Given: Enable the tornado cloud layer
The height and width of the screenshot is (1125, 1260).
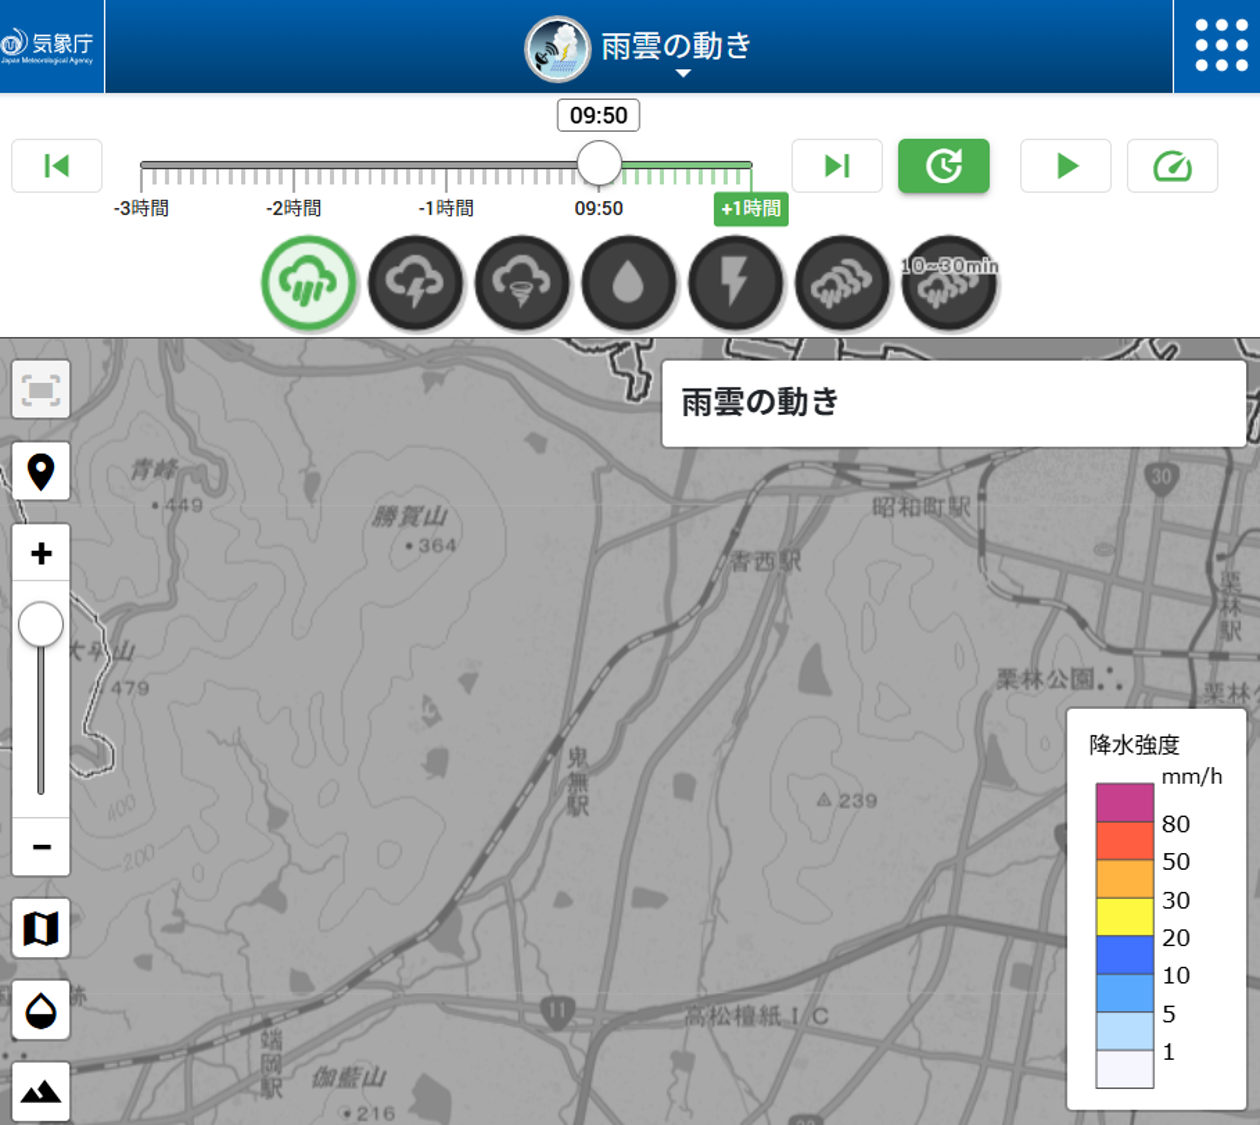Looking at the screenshot, I should 522,284.
